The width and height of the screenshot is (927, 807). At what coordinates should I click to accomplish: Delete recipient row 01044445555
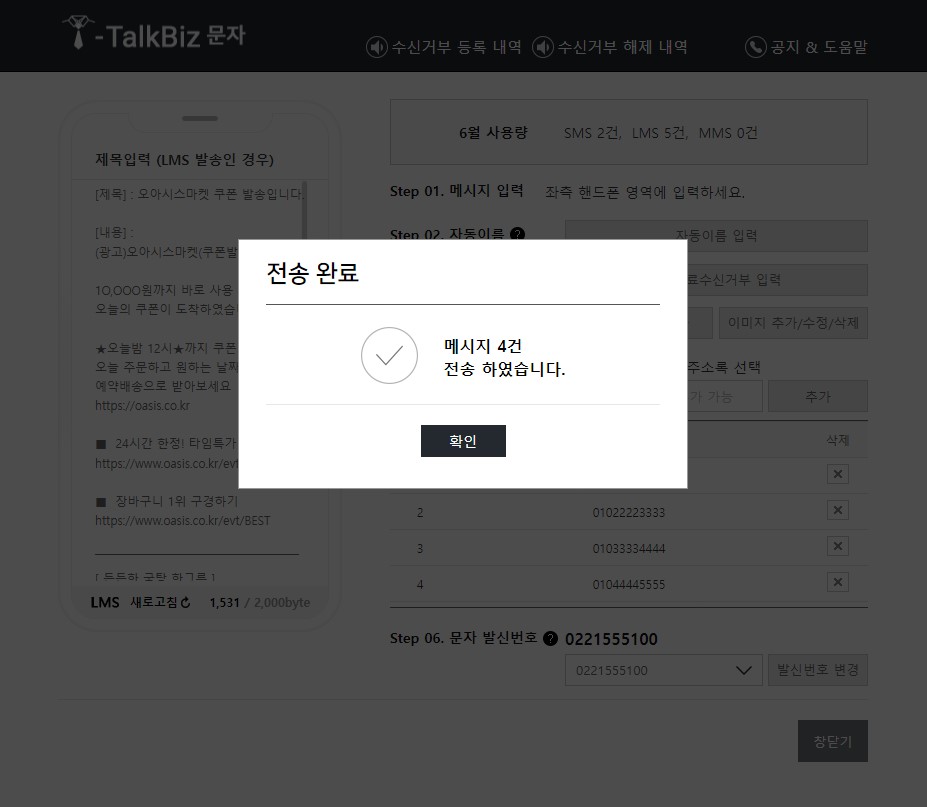[838, 582]
